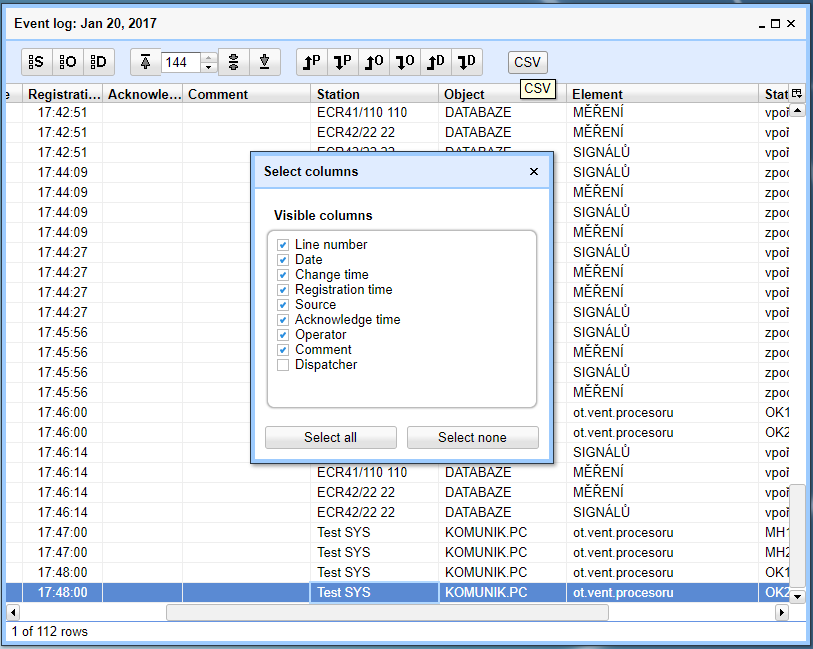Sort by the Station column header
Viewport: 813px width, 649px height.
[x=374, y=94]
